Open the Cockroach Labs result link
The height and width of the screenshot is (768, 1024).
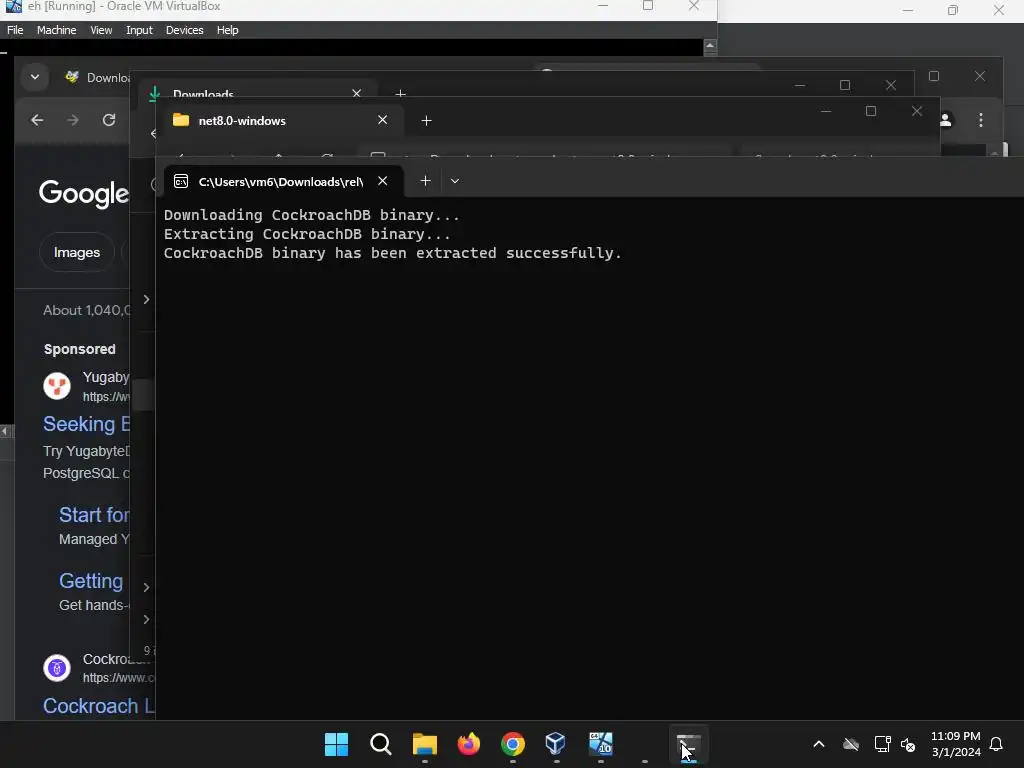pyautogui.click(x=99, y=706)
